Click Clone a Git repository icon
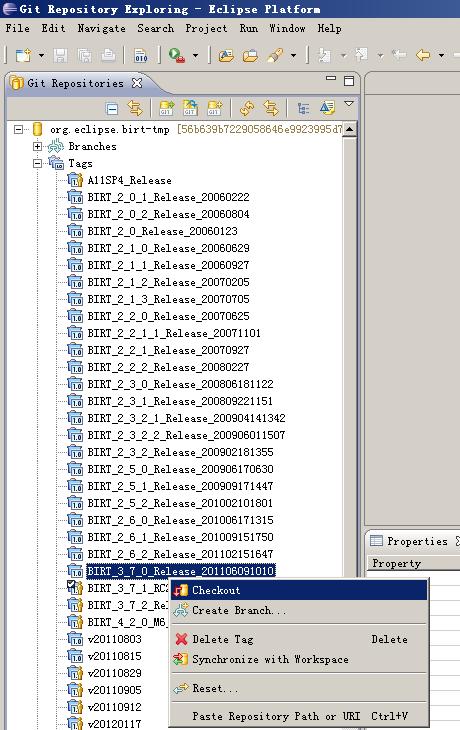 [190, 108]
